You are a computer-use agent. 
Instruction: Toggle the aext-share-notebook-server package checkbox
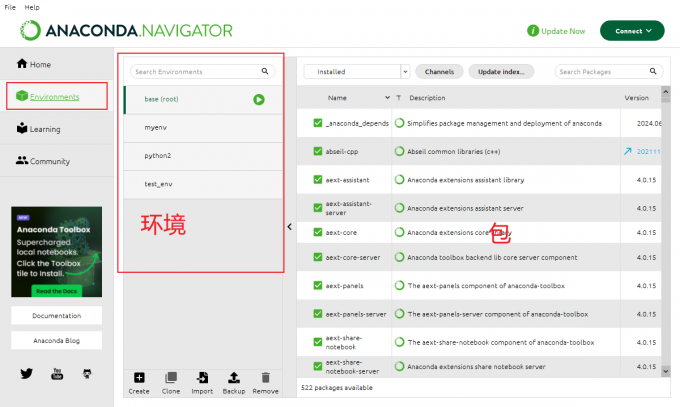[x=318, y=366]
